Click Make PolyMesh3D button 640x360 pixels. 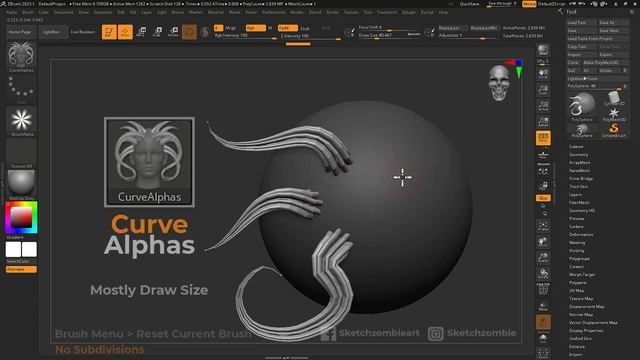(x=605, y=62)
